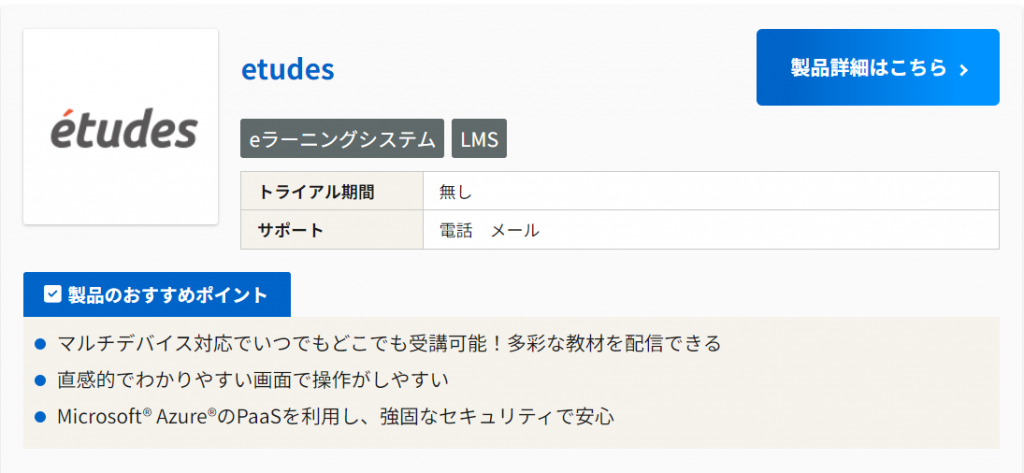
Task: Select the マルチデバイス対応 recommendation line
Action: pyautogui.click(x=389, y=344)
